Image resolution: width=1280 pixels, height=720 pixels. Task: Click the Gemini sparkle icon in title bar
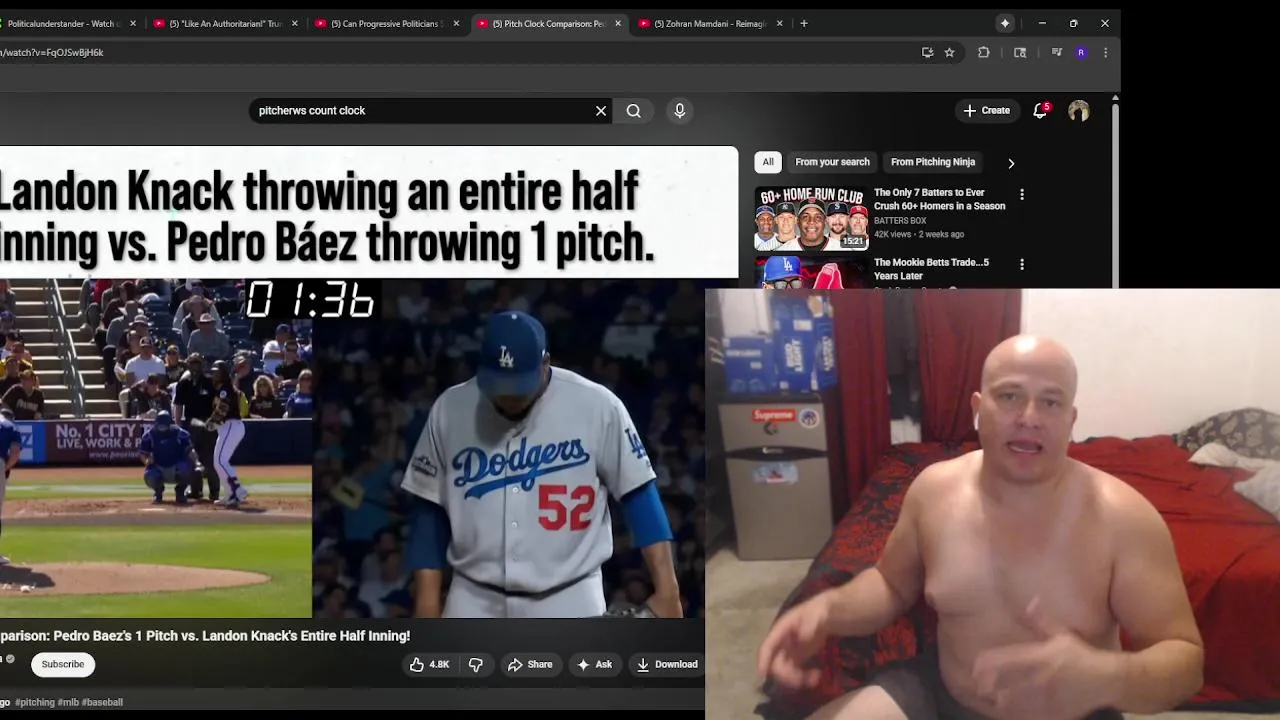coord(1005,23)
